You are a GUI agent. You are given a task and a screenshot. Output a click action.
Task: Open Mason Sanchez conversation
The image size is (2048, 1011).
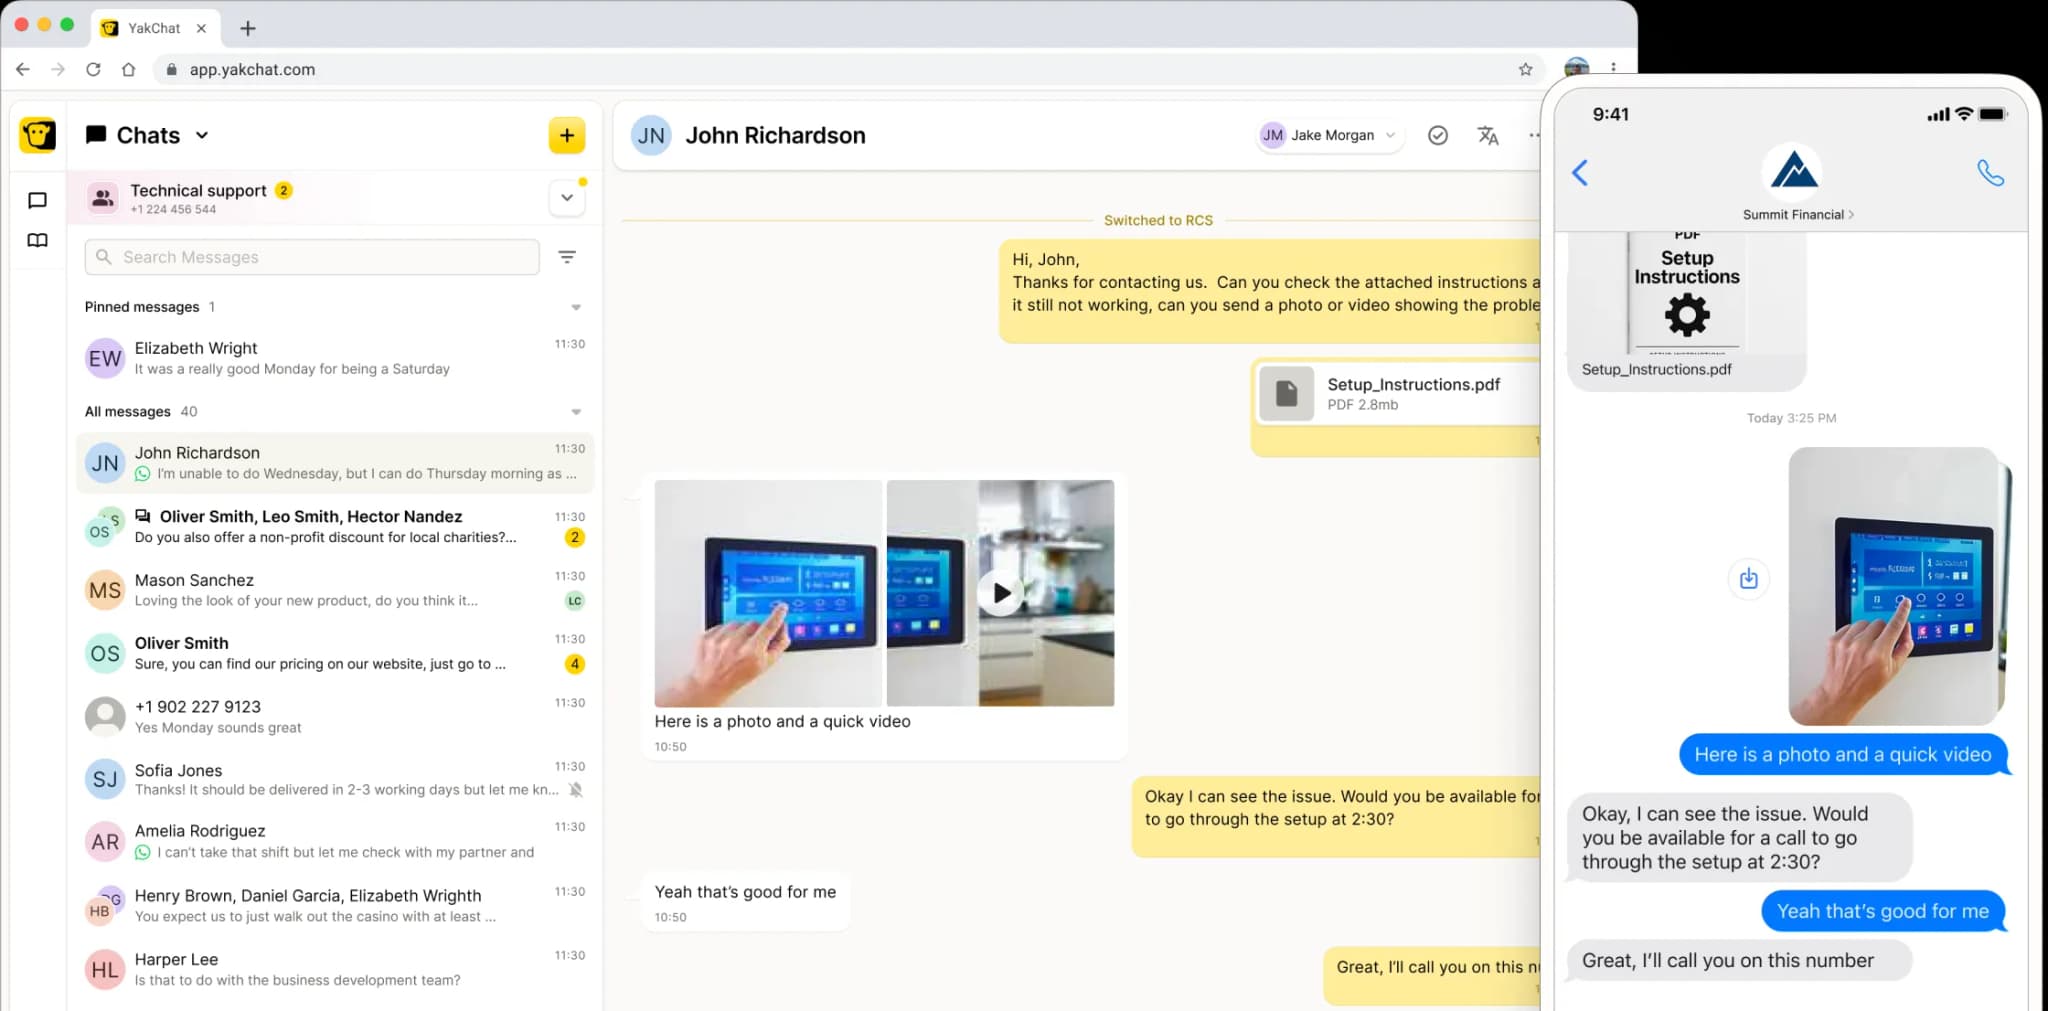pos(335,590)
